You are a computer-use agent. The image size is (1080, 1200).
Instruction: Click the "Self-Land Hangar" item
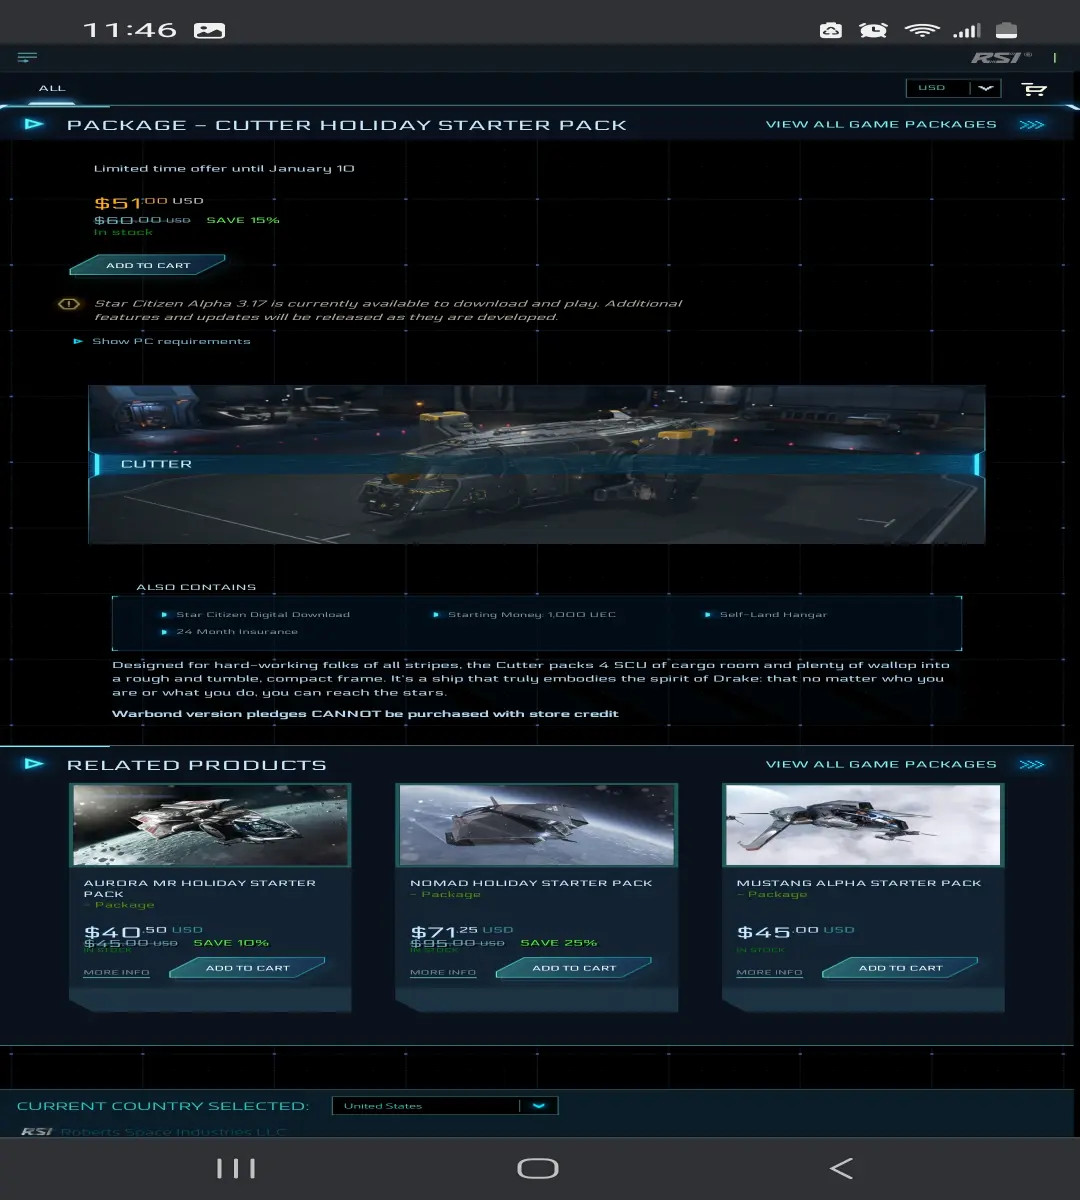tap(773, 615)
